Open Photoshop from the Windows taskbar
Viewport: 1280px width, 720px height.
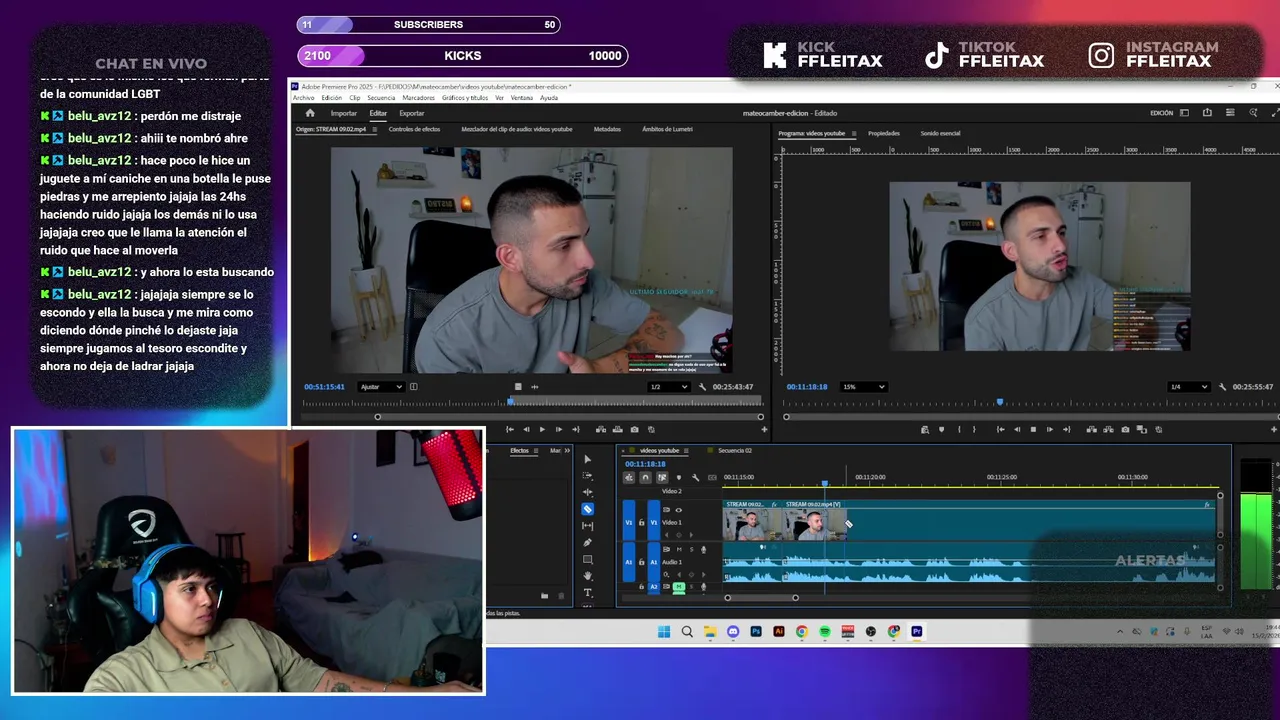tap(756, 632)
